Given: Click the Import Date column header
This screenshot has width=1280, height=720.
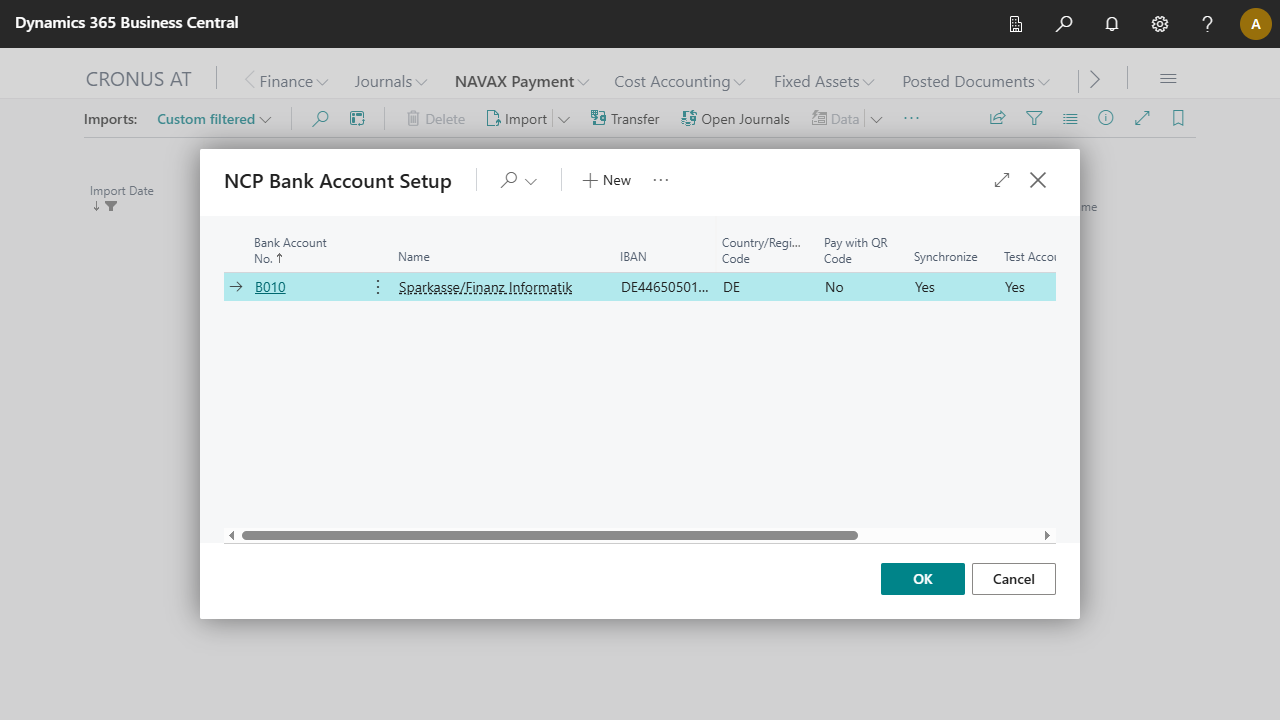Looking at the screenshot, I should coord(122,191).
